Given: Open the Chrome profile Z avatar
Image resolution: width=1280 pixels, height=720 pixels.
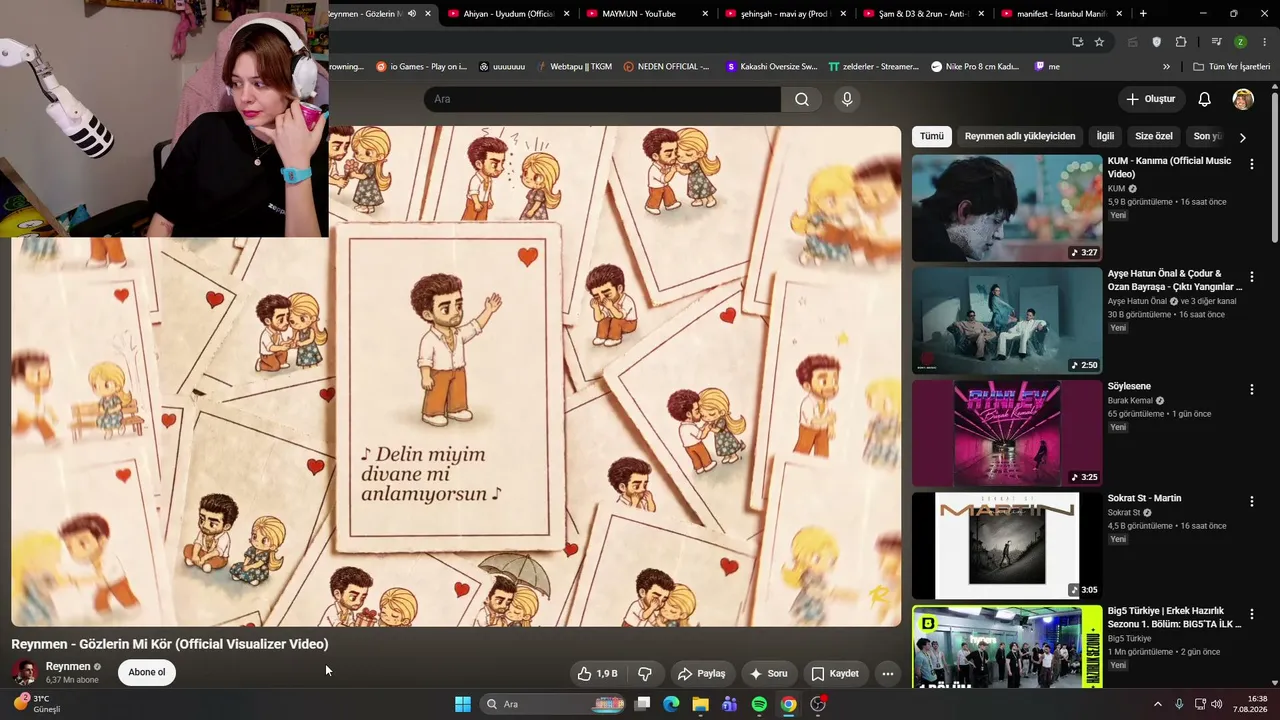Looking at the screenshot, I should pyautogui.click(x=1240, y=42).
